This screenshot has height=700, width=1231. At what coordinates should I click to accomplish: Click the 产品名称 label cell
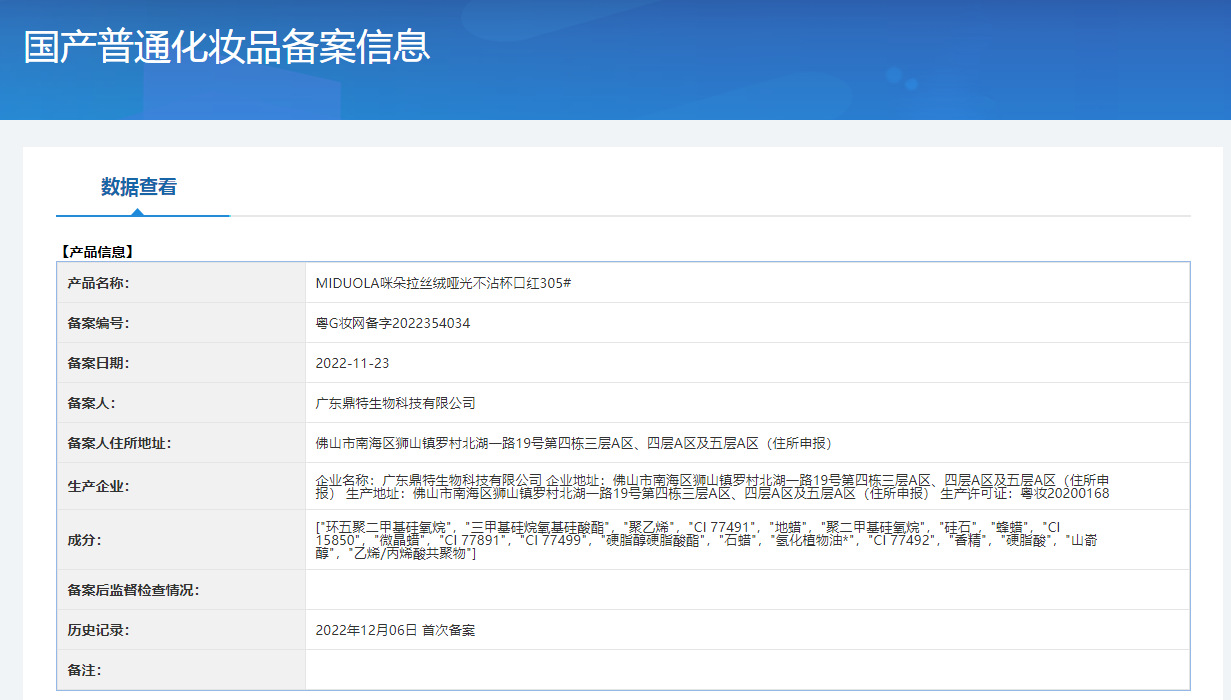(x=181, y=283)
